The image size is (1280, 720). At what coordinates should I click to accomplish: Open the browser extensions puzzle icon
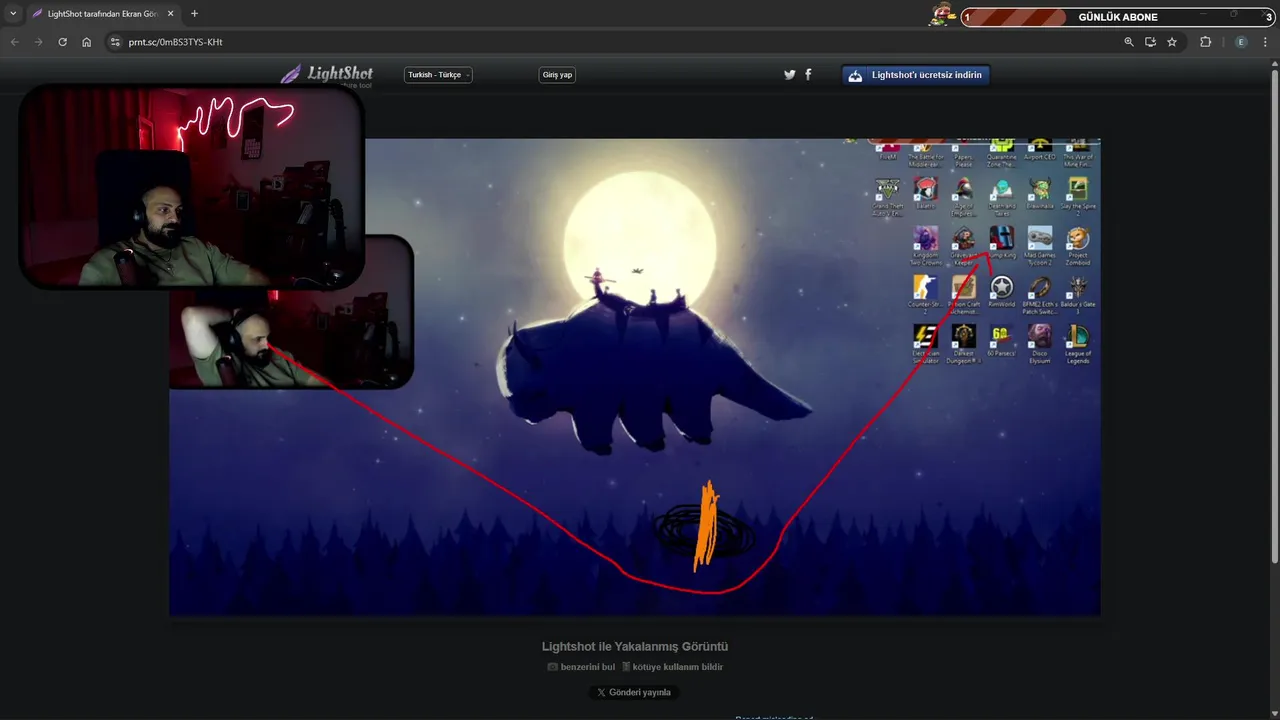pos(1205,42)
